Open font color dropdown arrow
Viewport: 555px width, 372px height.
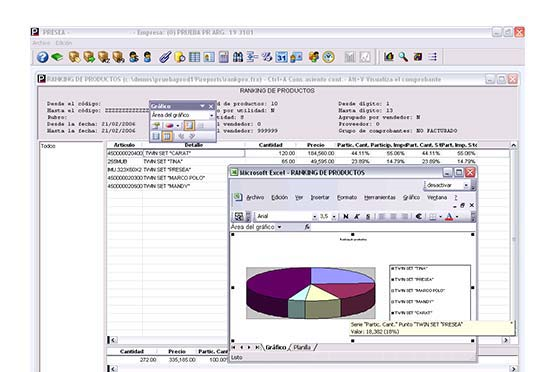(x=457, y=217)
